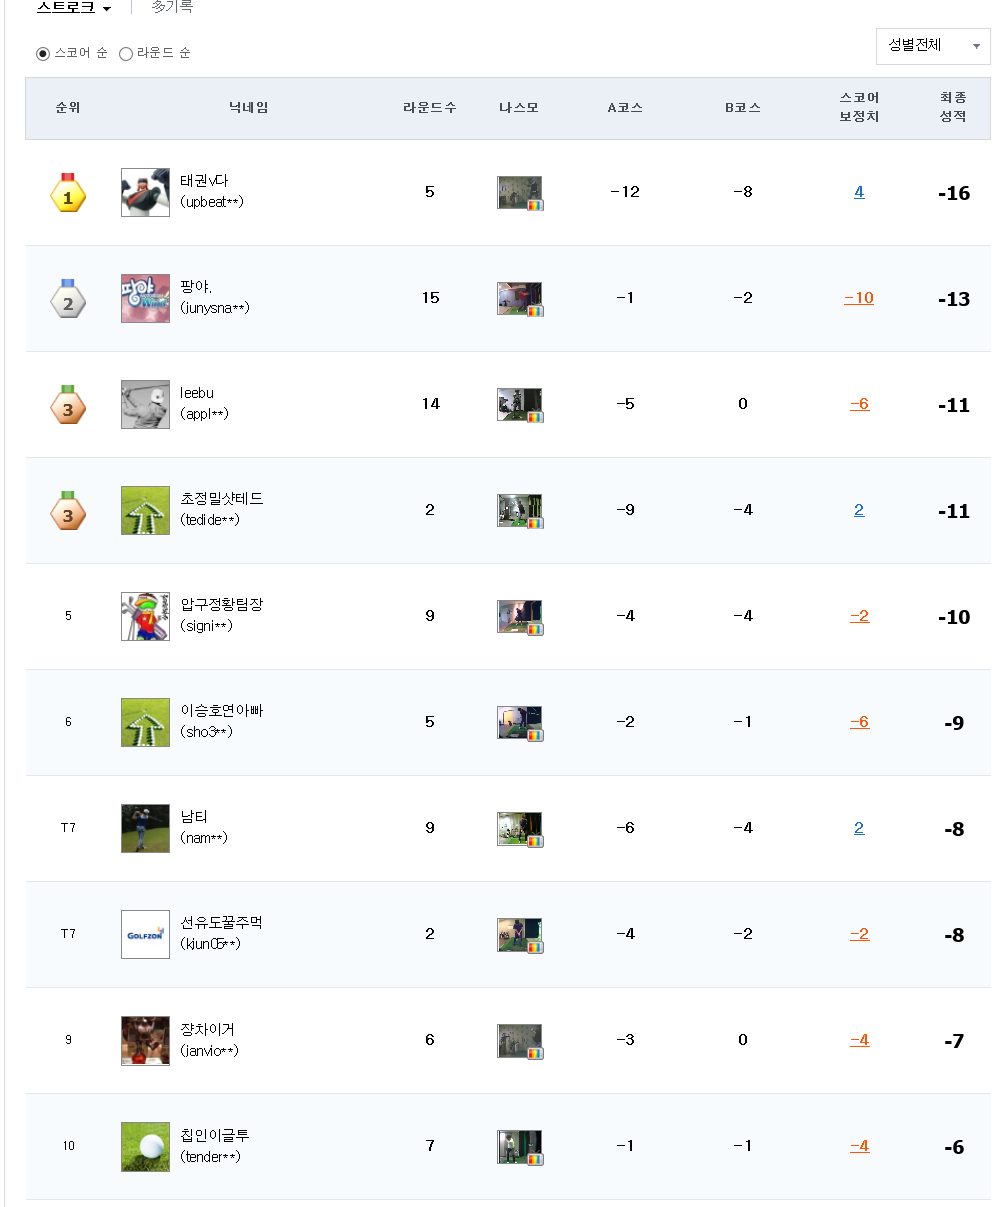Viewport: 998px width, 1207px height.
Task: Click the gold first-place medal
Action: pyautogui.click(x=68, y=194)
